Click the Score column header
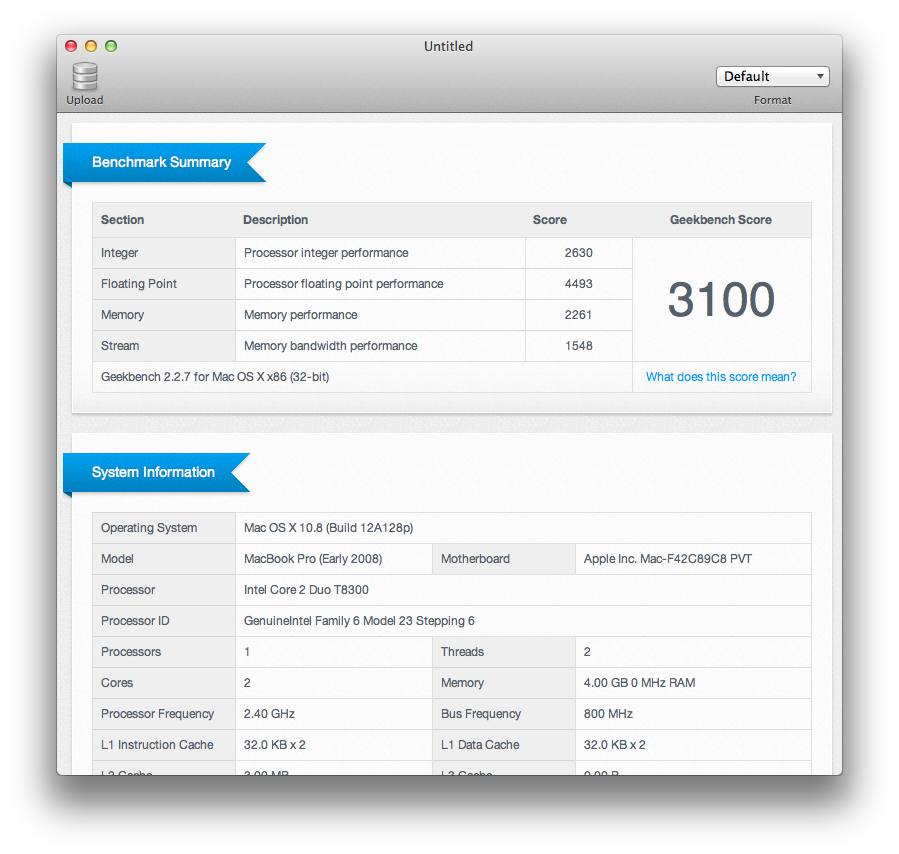899x854 pixels. pyautogui.click(x=550, y=220)
